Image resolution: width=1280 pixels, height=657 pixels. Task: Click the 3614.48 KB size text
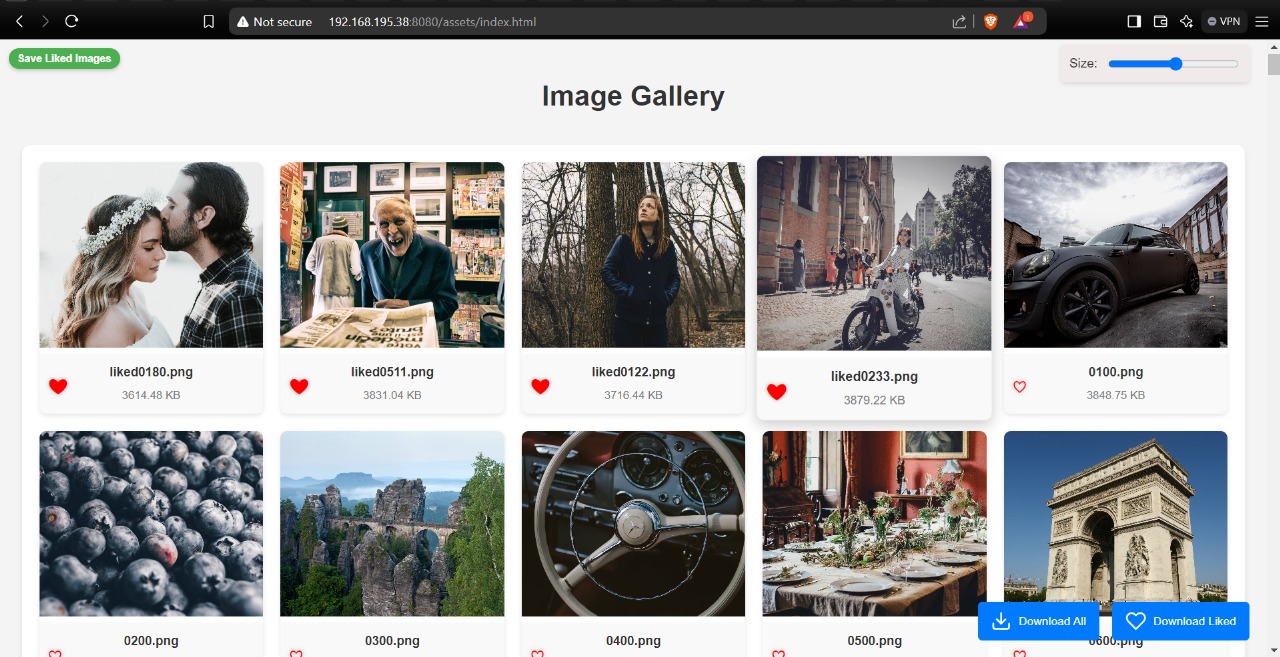[151, 395]
